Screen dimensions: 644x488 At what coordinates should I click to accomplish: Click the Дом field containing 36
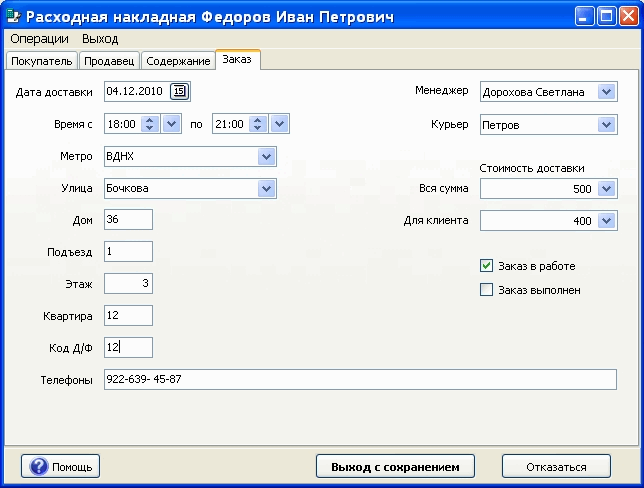coord(128,219)
